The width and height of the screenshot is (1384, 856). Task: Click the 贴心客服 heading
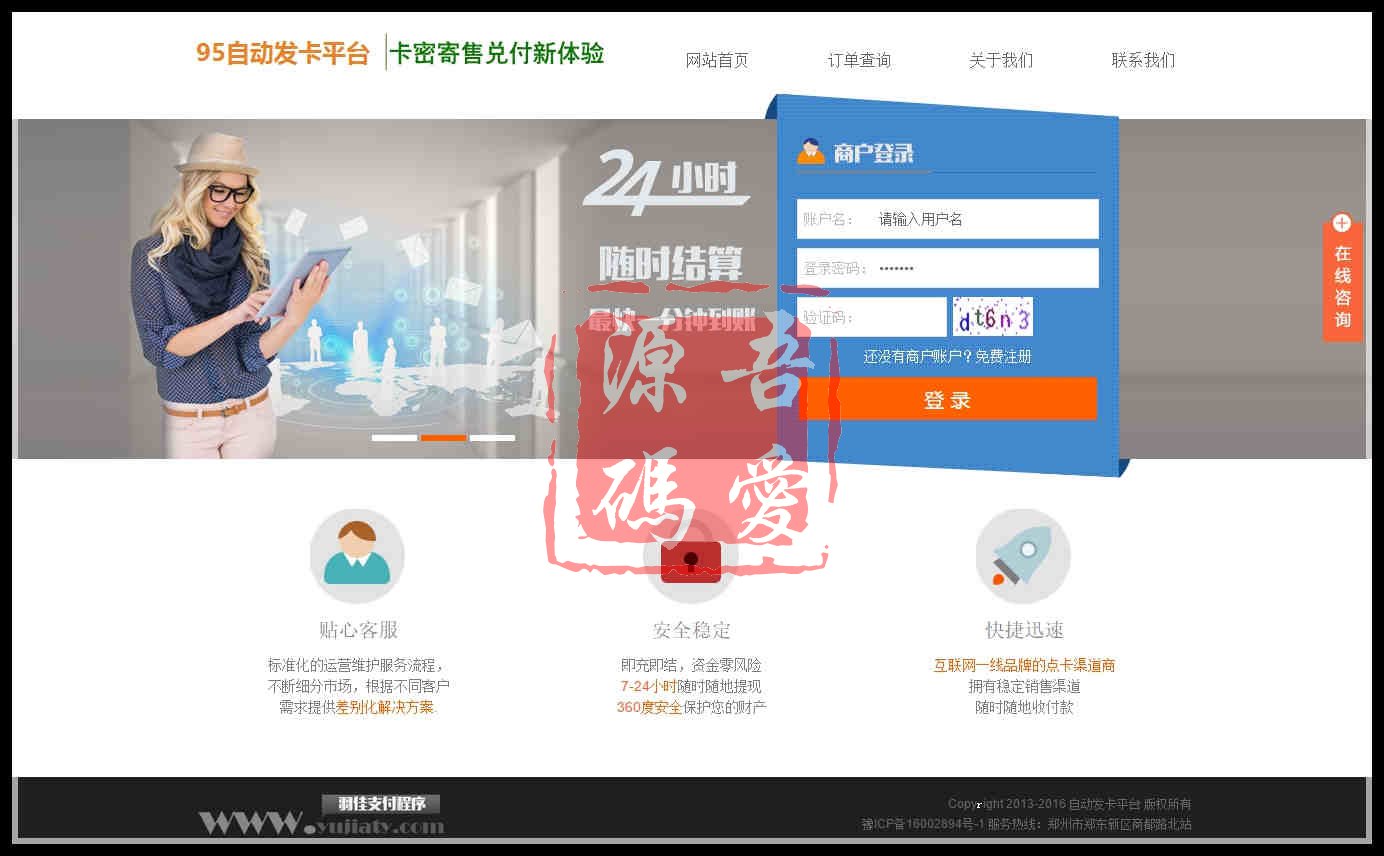[x=358, y=630]
